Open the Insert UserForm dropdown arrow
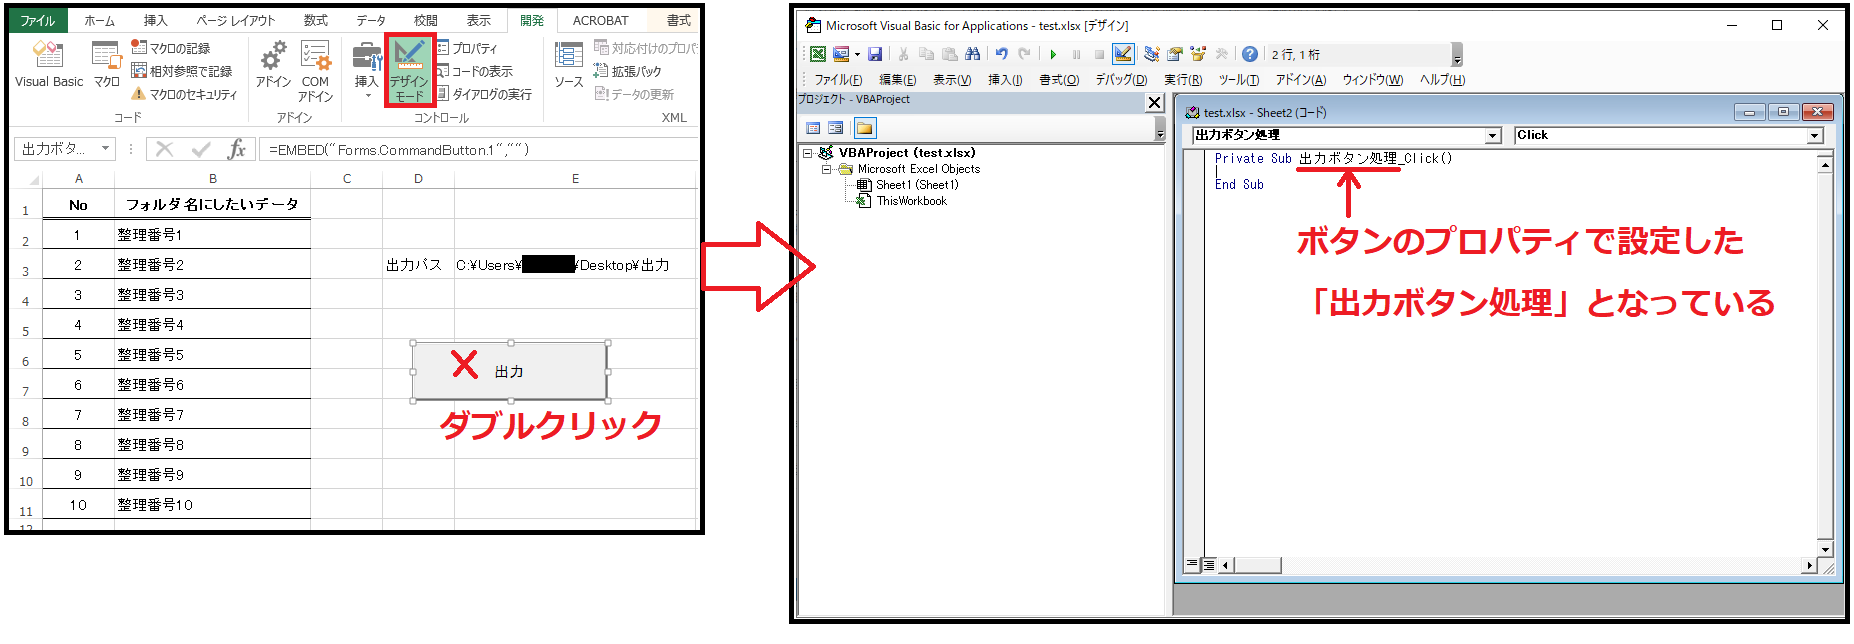This screenshot has width=1854, height=644. [857, 54]
